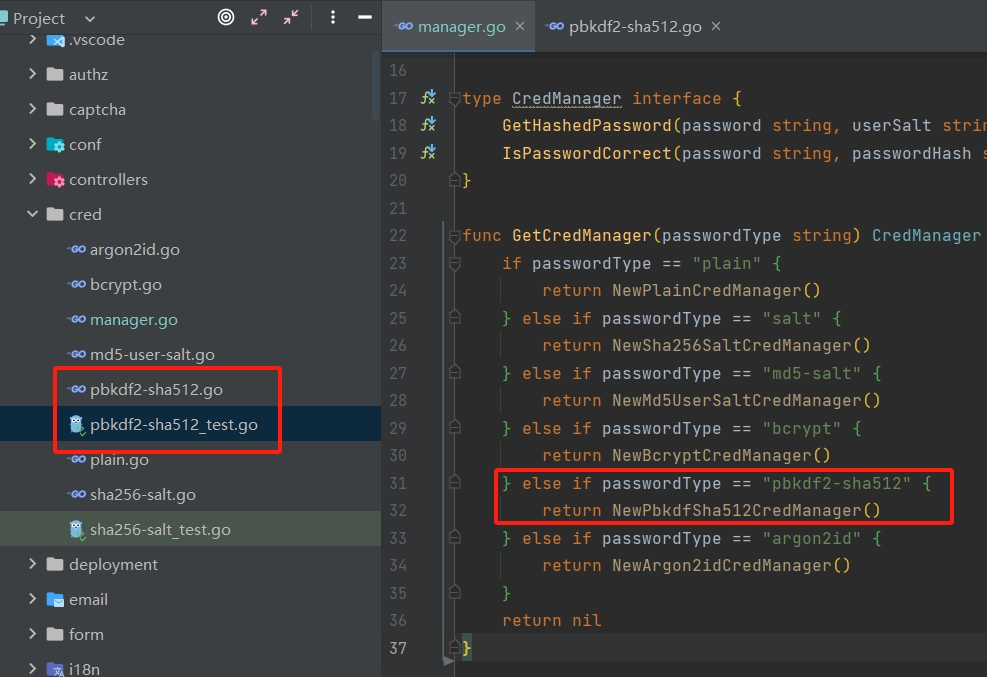Close the pbkdf2-sha512.go editor tab
The width and height of the screenshot is (987, 677).
[x=716, y=26]
